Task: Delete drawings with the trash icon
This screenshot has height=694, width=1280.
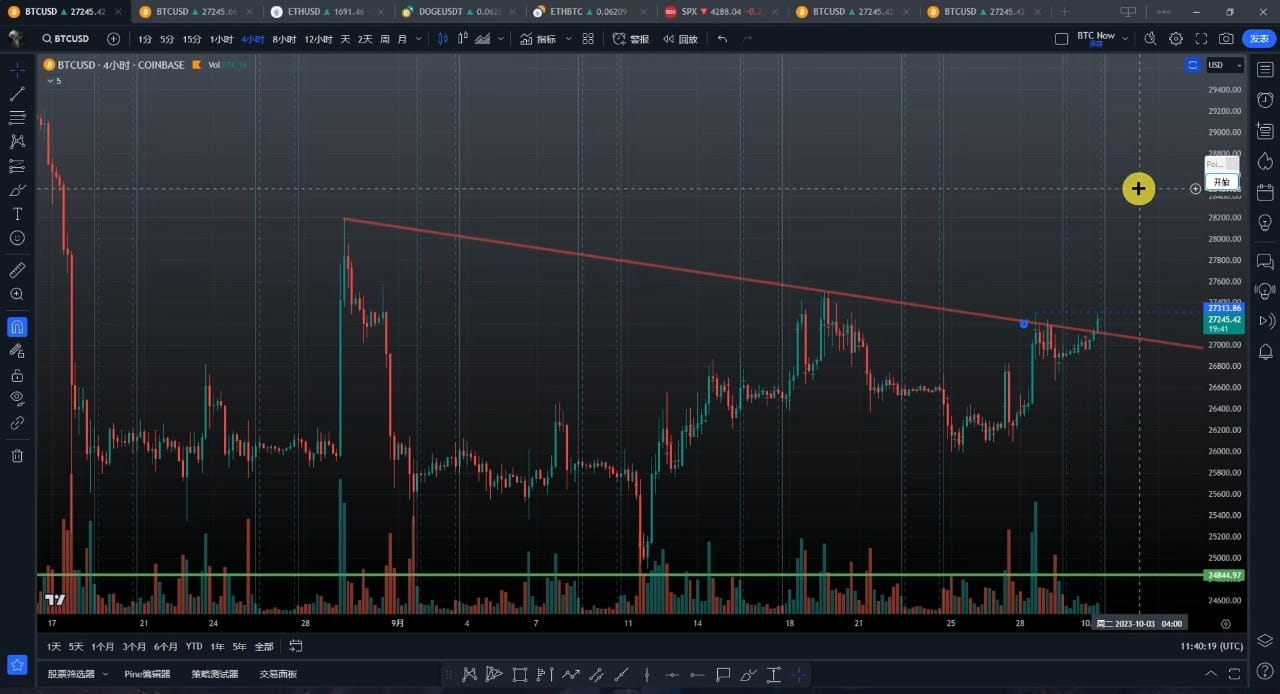Action: point(17,456)
